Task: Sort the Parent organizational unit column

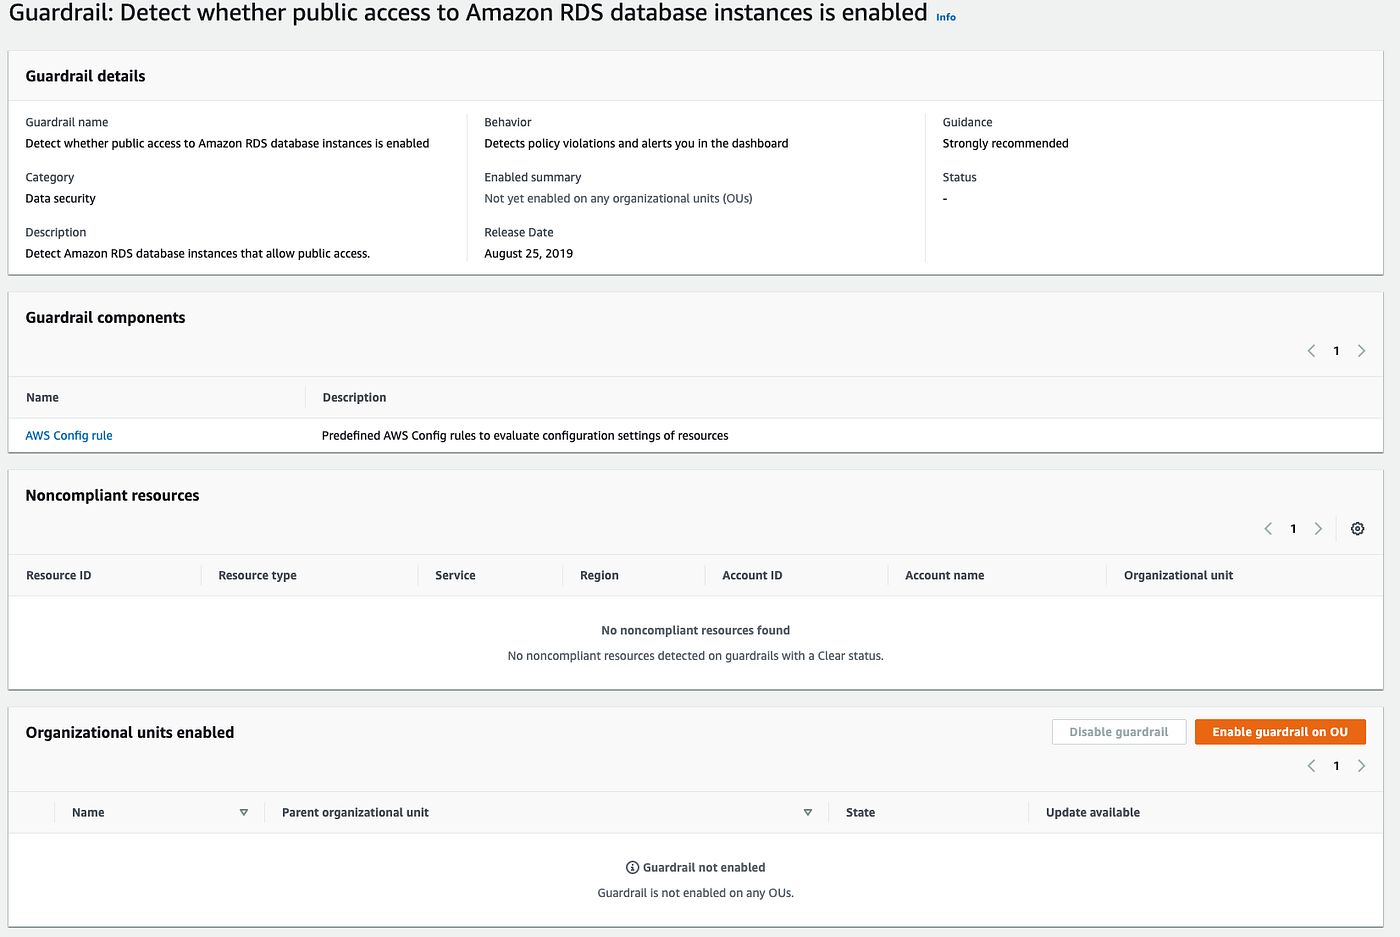Action: [808, 812]
